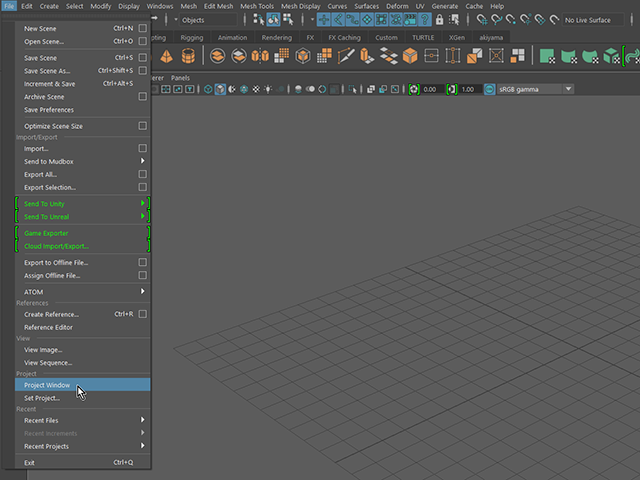Click the green cube subdiv shelf icon
This screenshot has height=480, width=640.
coord(611,56)
